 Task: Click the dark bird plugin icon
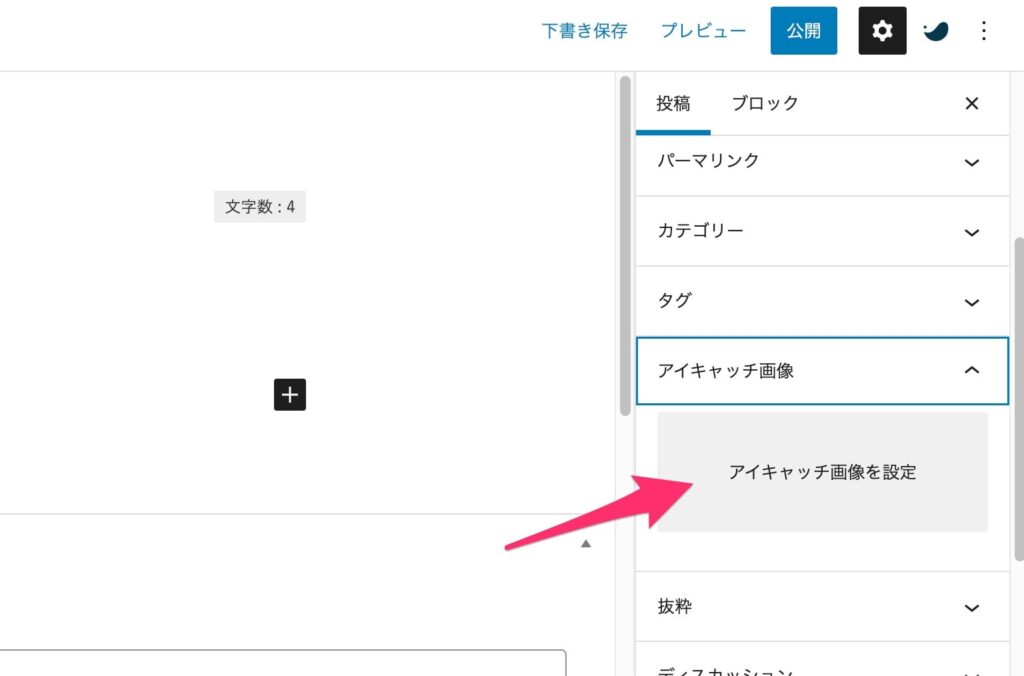[x=935, y=31]
